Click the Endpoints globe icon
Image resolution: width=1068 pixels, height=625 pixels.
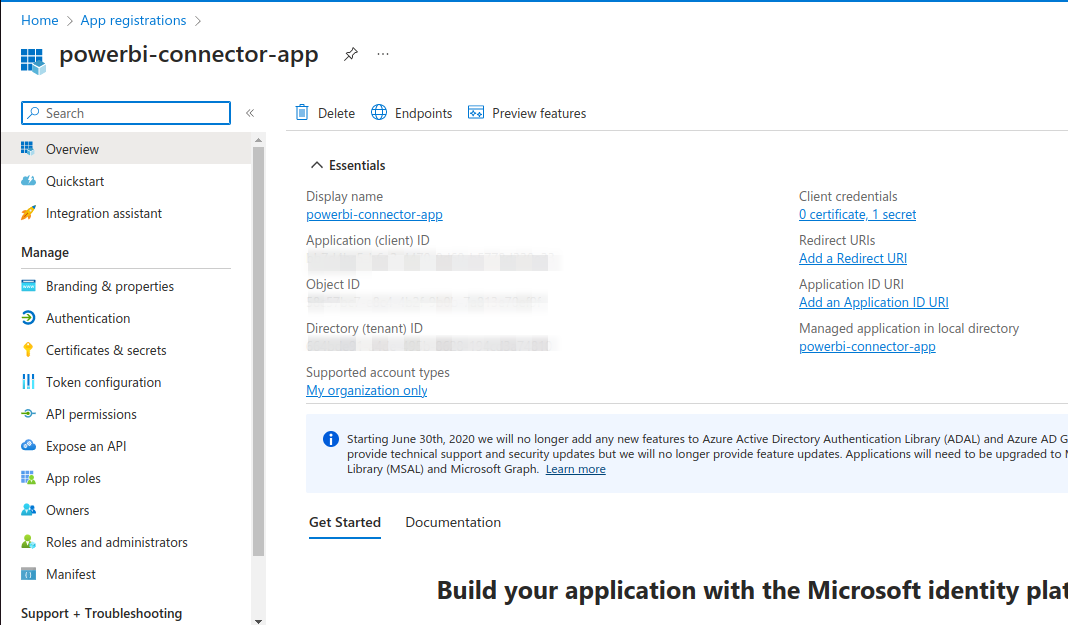[379, 112]
